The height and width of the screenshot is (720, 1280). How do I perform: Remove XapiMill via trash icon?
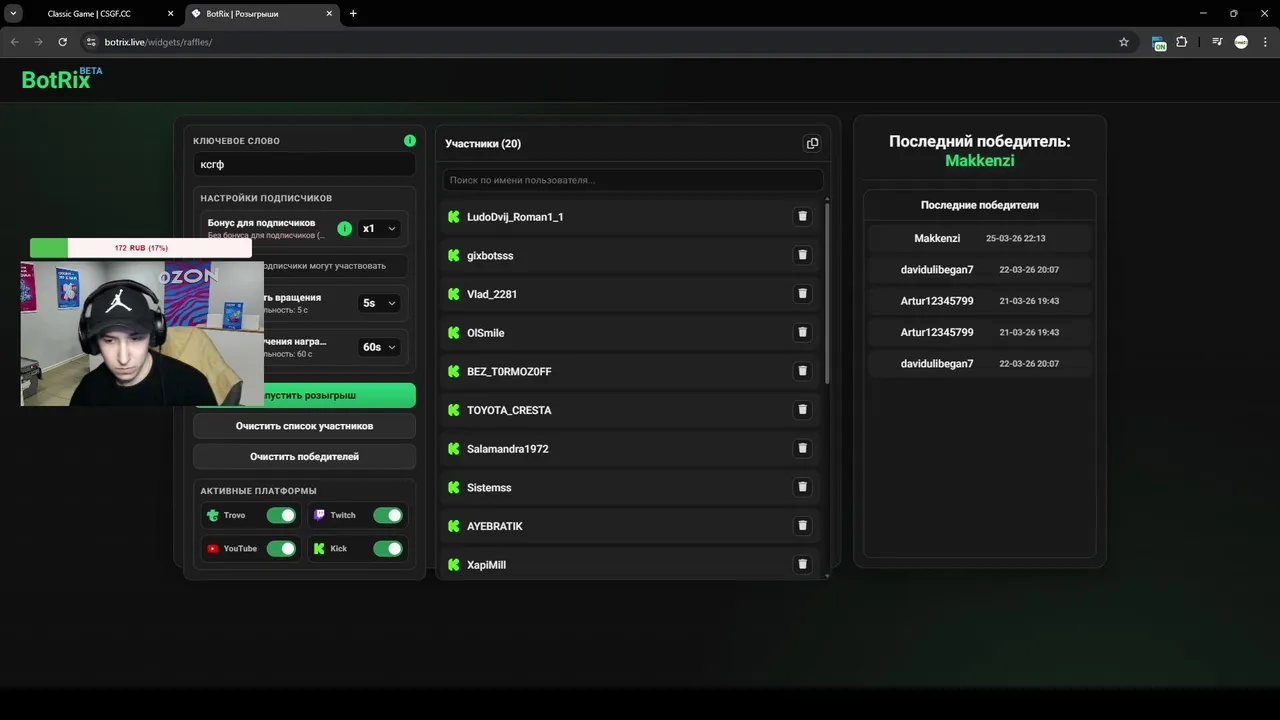pyautogui.click(x=802, y=564)
